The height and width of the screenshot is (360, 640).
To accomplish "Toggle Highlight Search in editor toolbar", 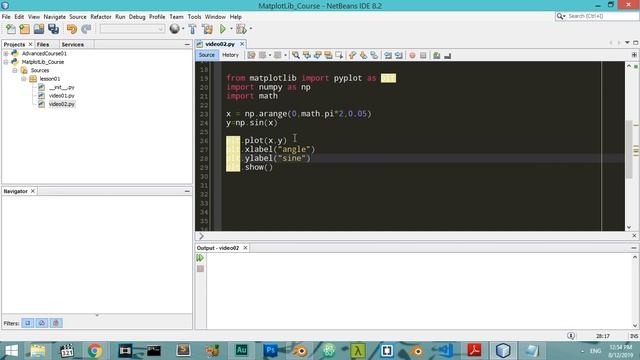I will click(328, 55).
